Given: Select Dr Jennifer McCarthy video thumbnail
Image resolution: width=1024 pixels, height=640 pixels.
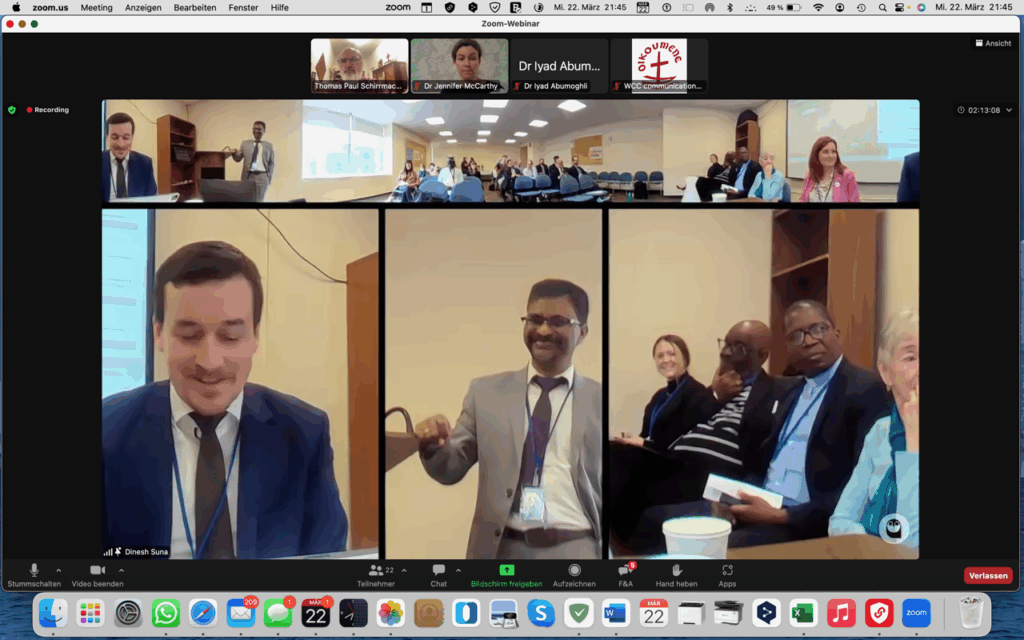Looking at the screenshot, I should (459, 65).
